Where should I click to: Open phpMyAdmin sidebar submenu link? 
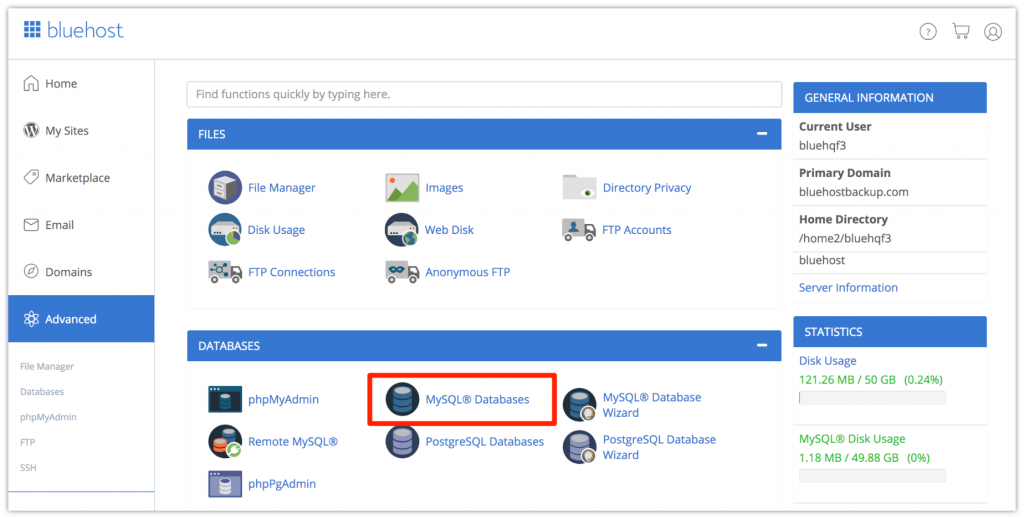point(48,417)
